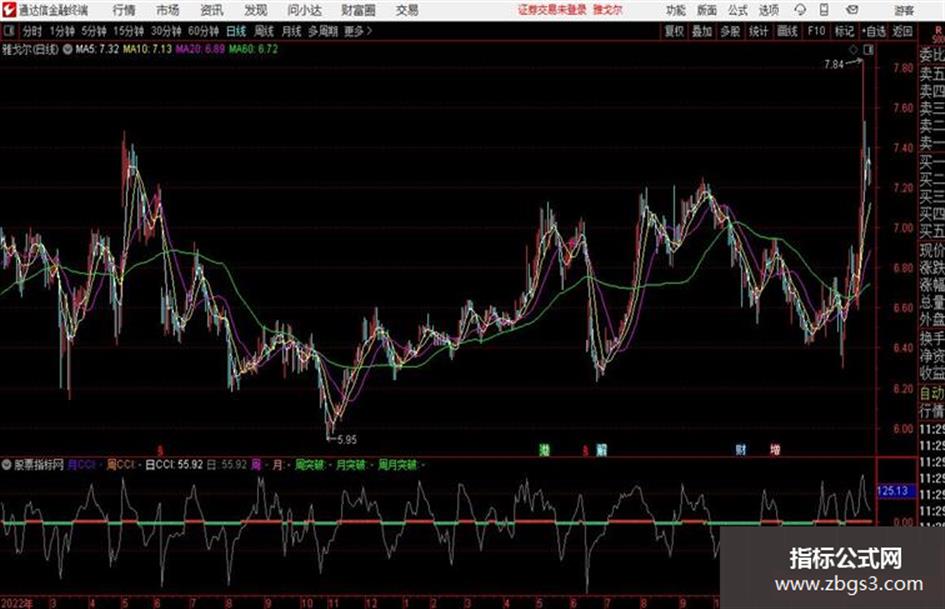This screenshot has height=609, width=945.
Task: Open the 问小达 menu
Action: [x=304, y=10]
